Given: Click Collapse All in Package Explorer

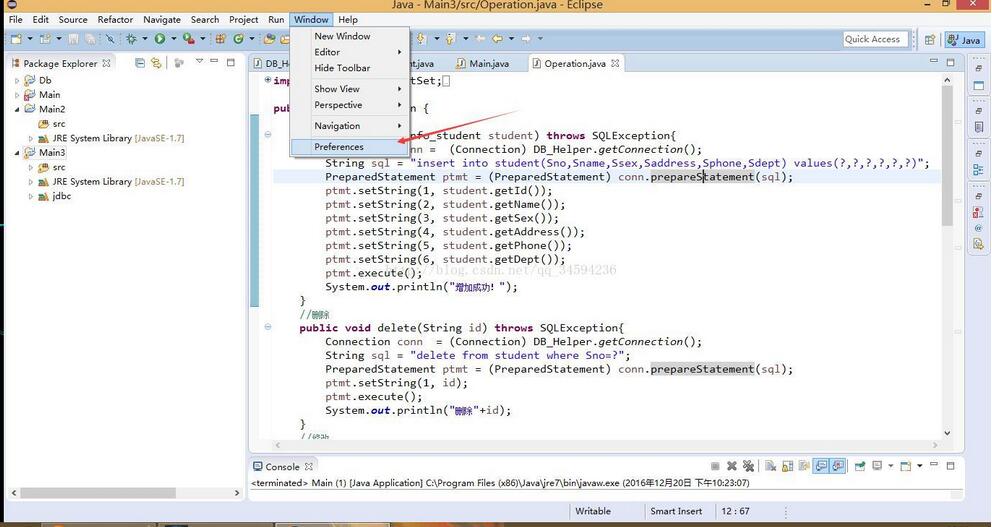Looking at the screenshot, I should click(140, 63).
